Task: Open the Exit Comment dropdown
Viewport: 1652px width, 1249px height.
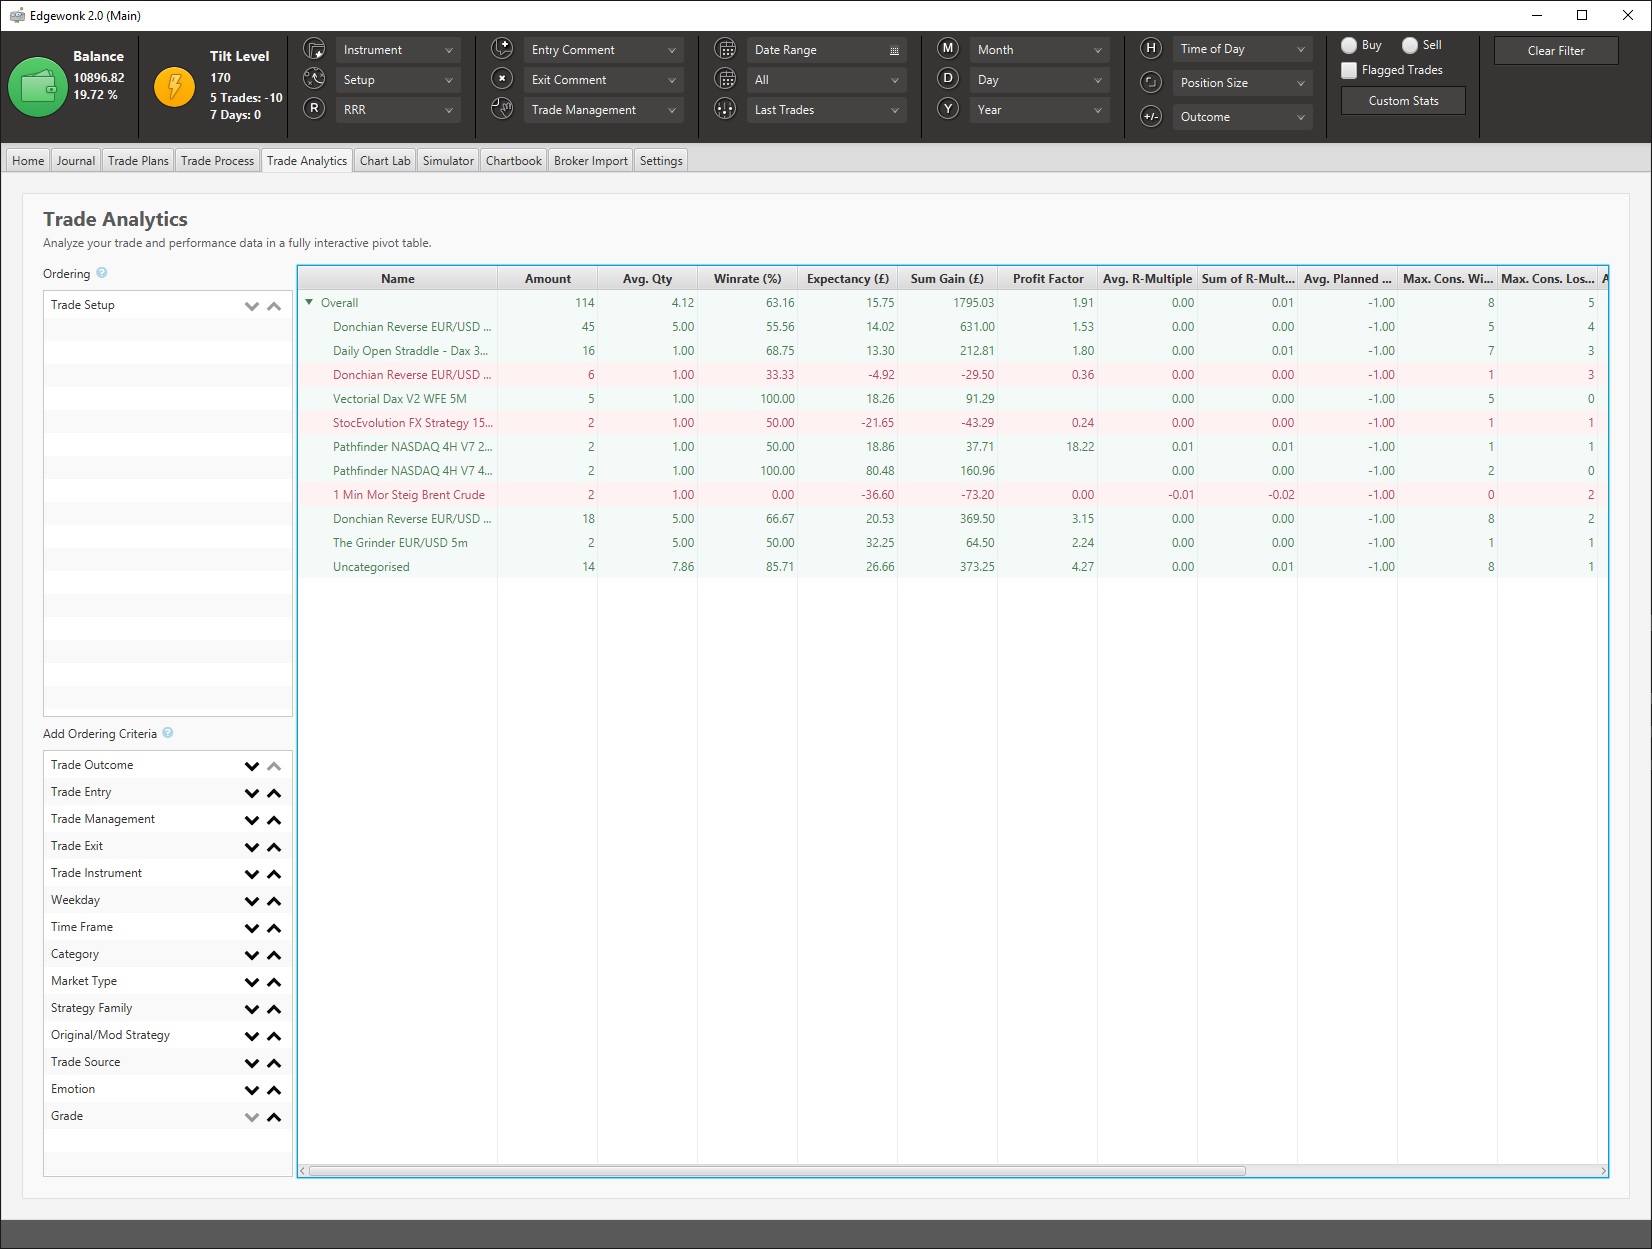Action: [604, 80]
